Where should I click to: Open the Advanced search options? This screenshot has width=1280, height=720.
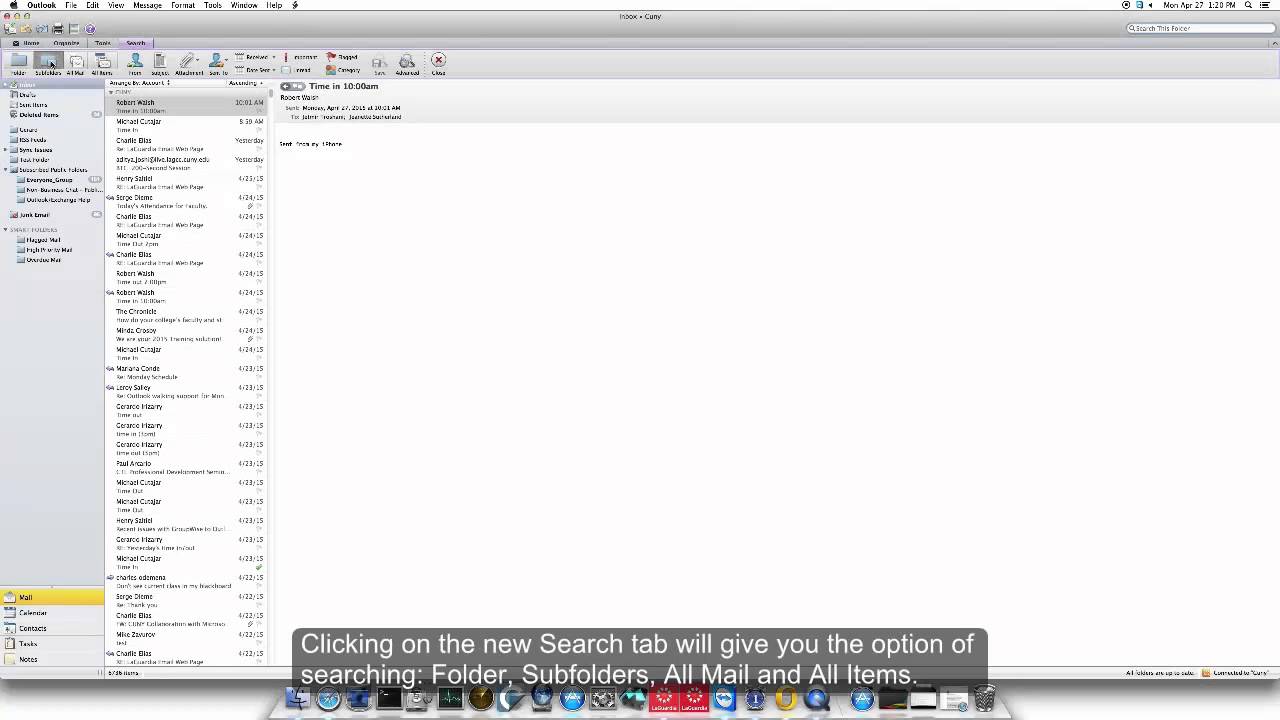click(407, 63)
